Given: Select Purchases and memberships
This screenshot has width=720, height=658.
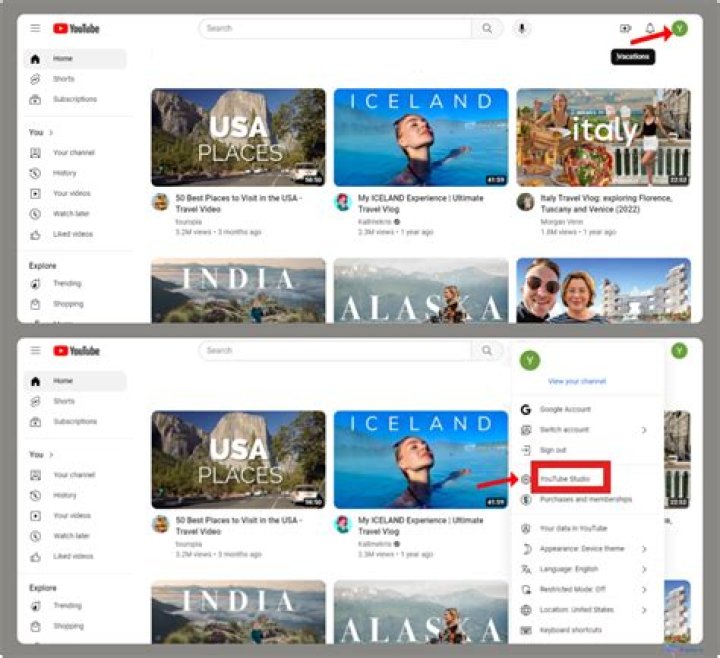Looking at the screenshot, I should pos(586,499).
